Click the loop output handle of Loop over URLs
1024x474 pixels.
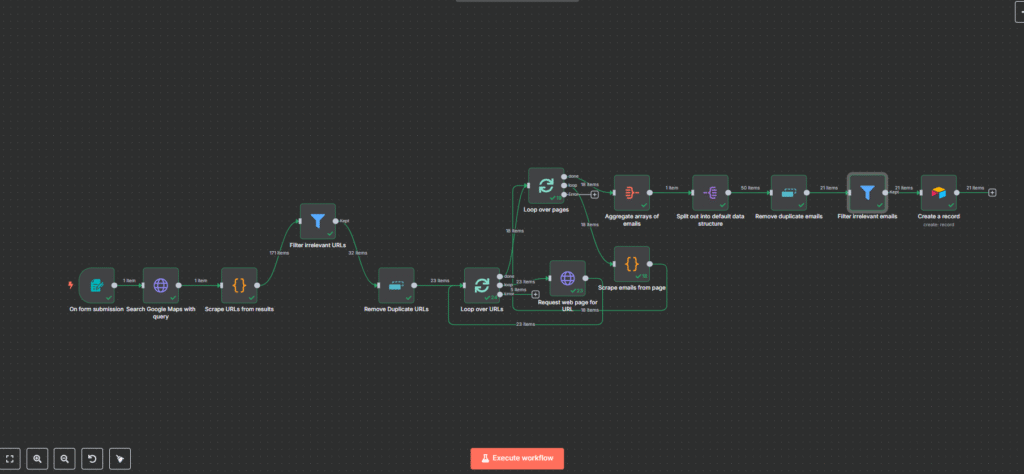coord(500,285)
